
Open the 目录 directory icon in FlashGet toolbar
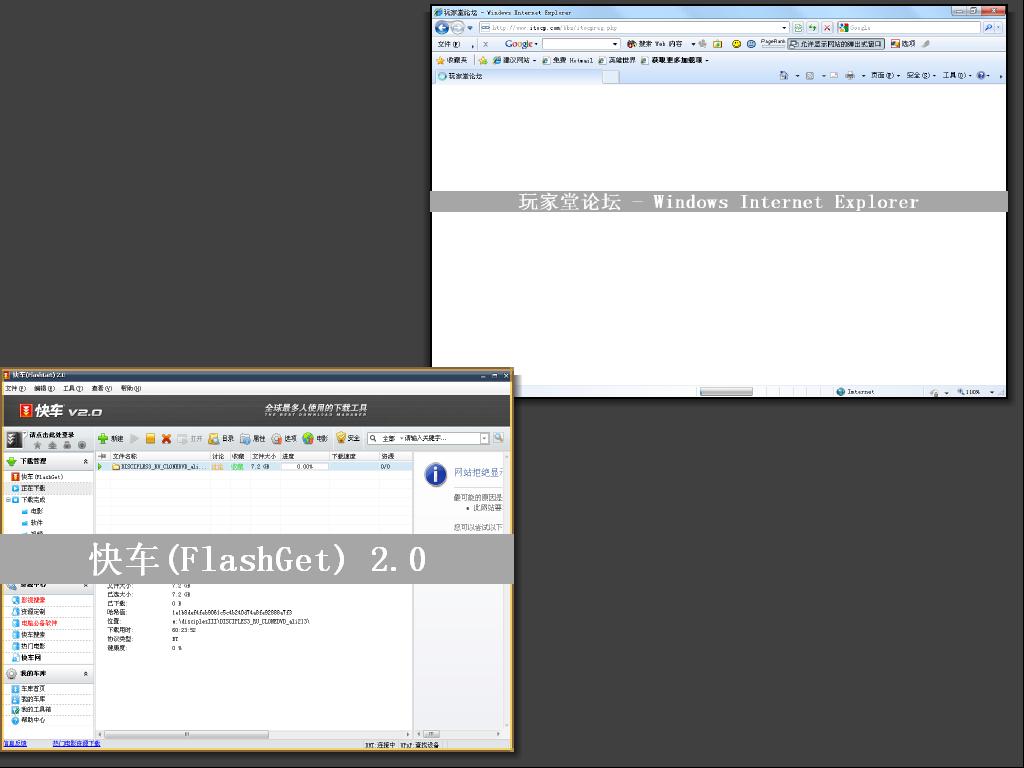point(214,438)
